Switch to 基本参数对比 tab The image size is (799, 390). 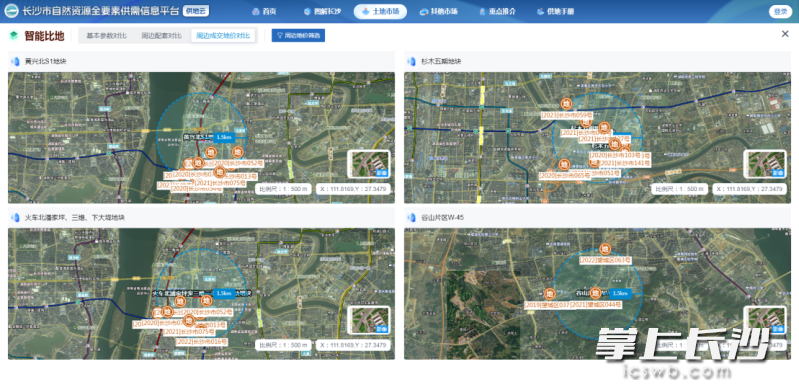click(x=106, y=36)
